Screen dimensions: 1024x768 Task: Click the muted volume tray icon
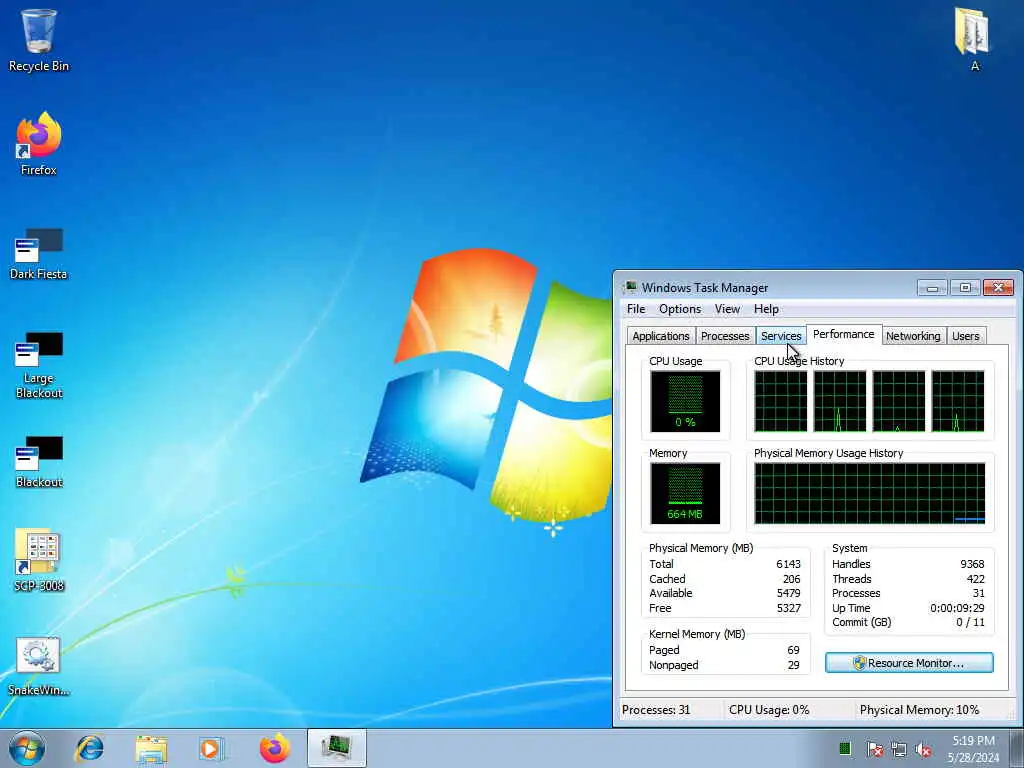923,749
